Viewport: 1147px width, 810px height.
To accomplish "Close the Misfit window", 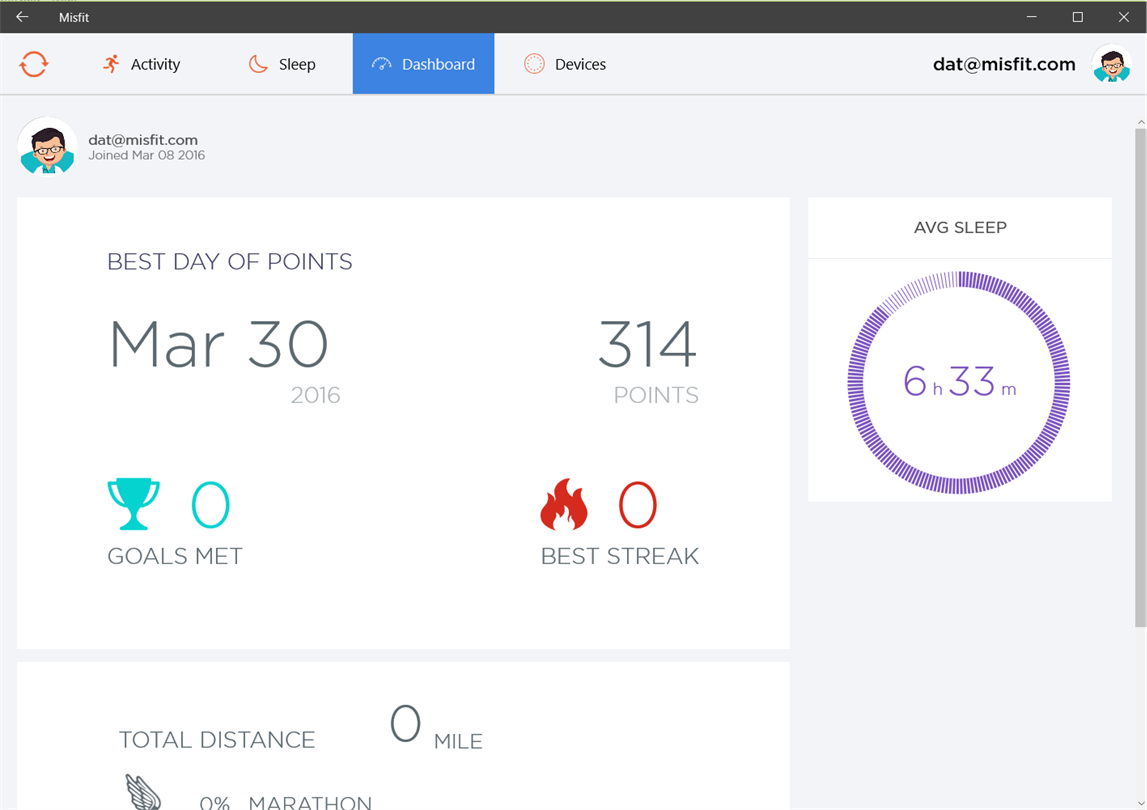I will (x=1124, y=17).
